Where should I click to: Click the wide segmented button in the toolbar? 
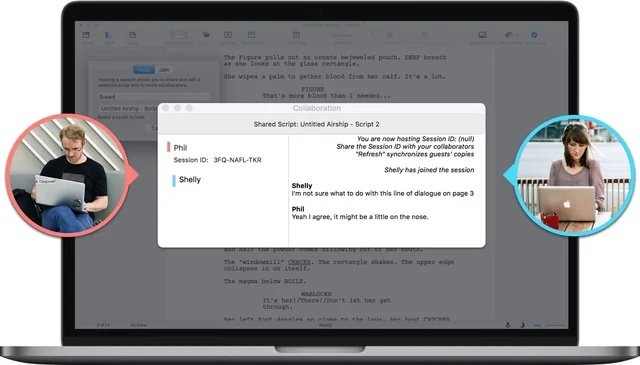pyautogui.click(x=179, y=35)
